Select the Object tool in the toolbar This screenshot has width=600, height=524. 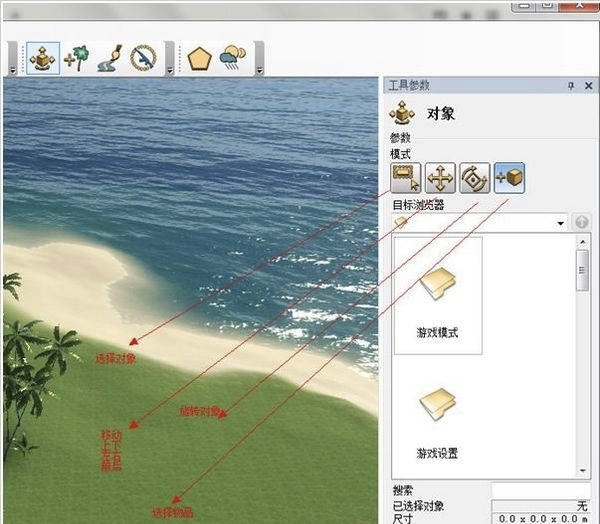tap(43, 58)
